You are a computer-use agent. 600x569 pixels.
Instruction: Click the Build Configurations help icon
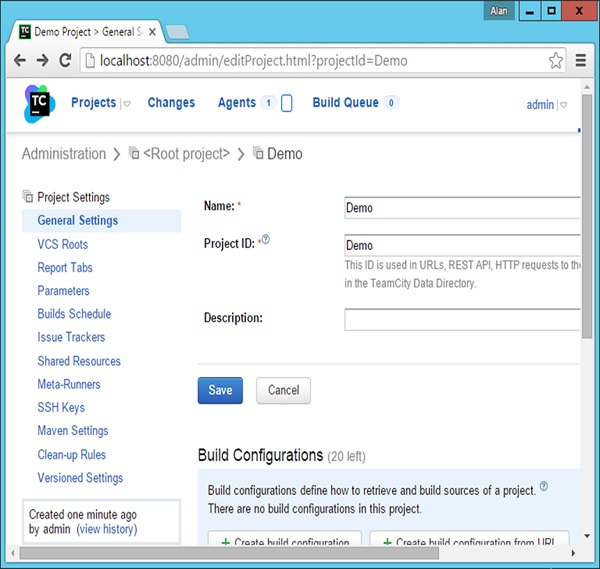[544, 486]
